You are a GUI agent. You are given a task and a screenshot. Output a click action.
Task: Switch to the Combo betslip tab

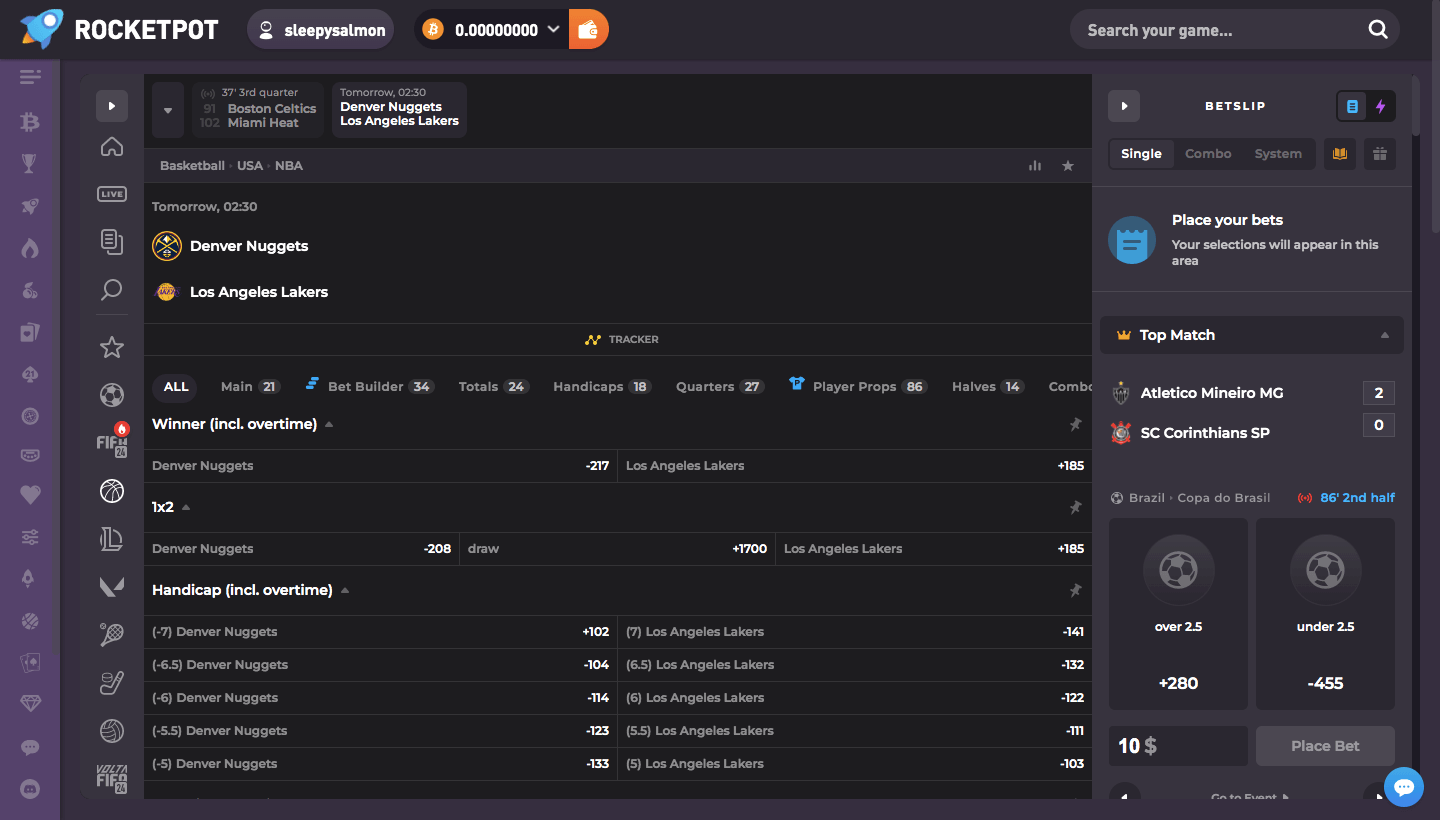tap(1208, 154)
